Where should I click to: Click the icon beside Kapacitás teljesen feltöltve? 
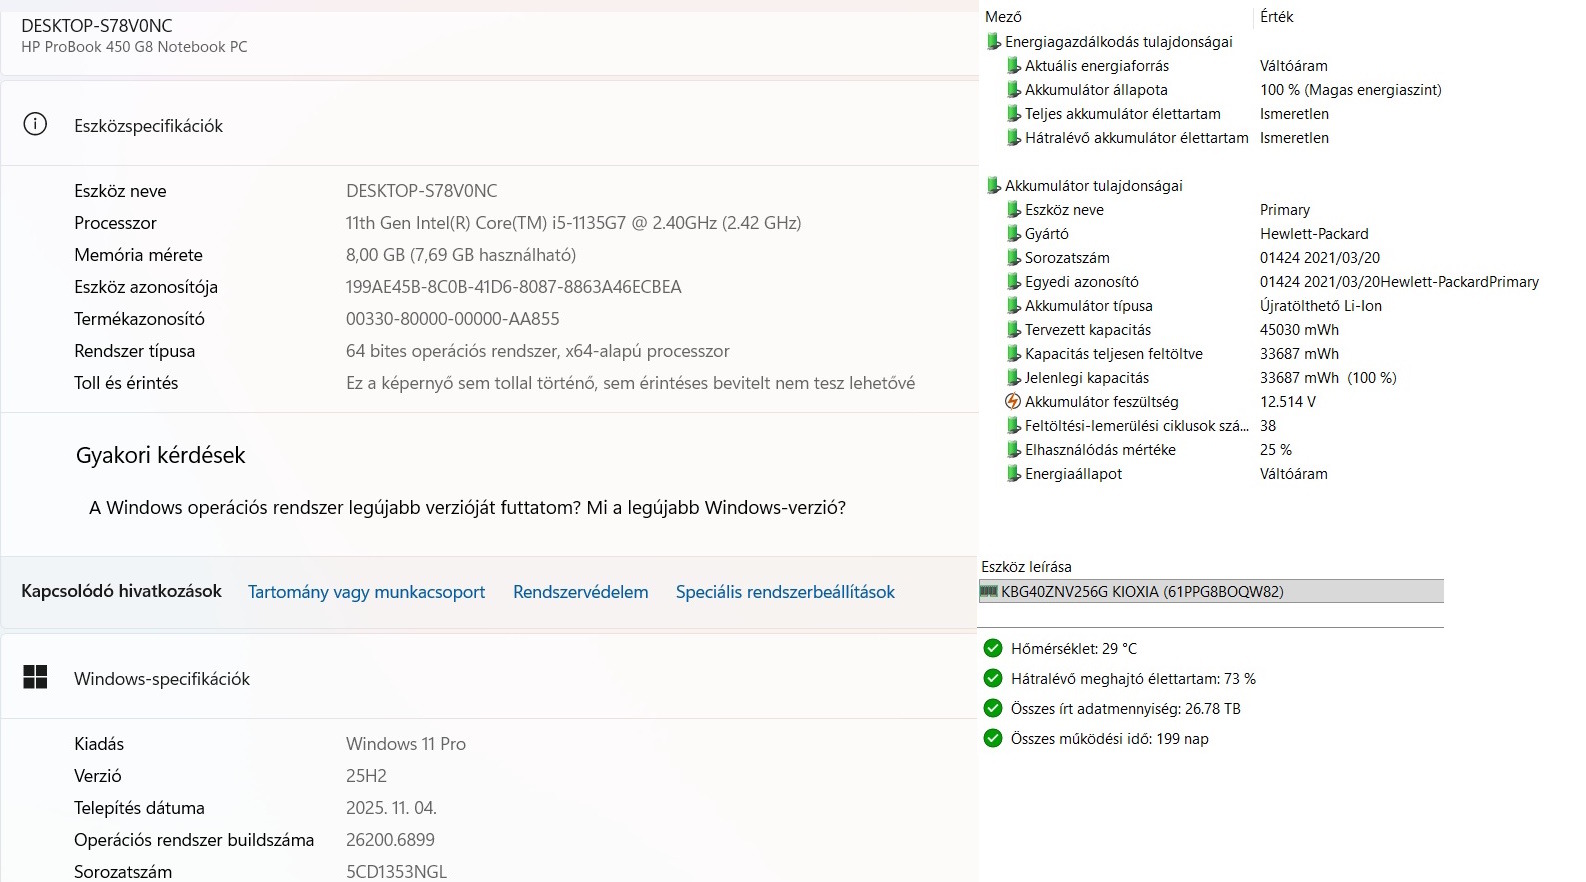pos(1013,354)
